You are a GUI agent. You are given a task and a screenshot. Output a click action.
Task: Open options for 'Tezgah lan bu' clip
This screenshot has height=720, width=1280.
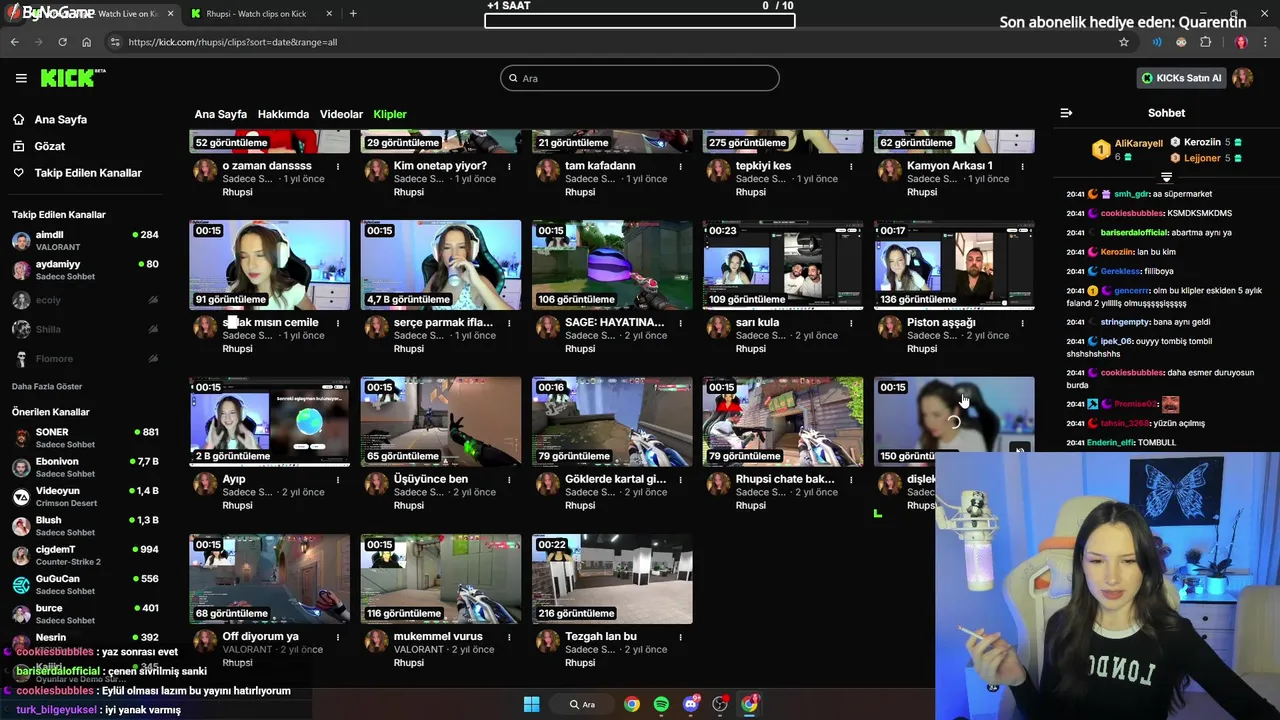[680, 637]
